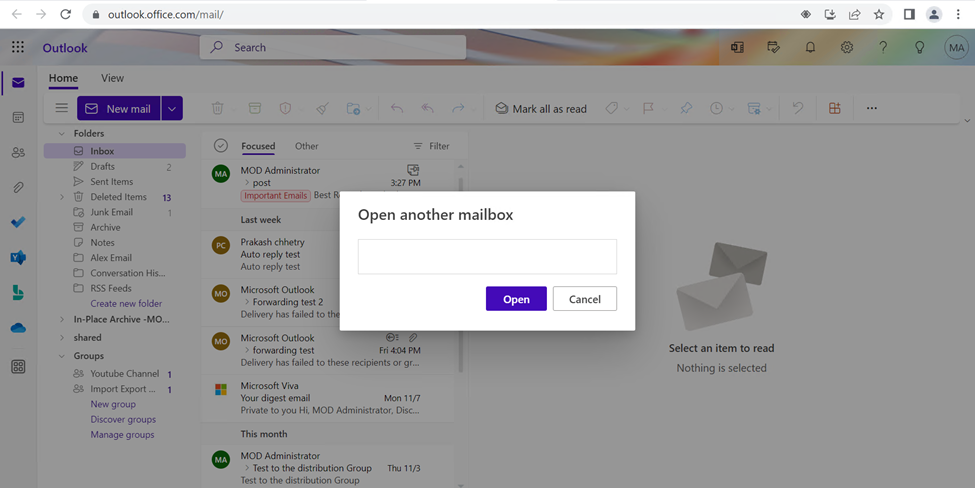This screenshot has width=975, height=488.
Task: Click the Sweep broom icon in toolbar
Action: pyautogui.click(x=322, y=108)
